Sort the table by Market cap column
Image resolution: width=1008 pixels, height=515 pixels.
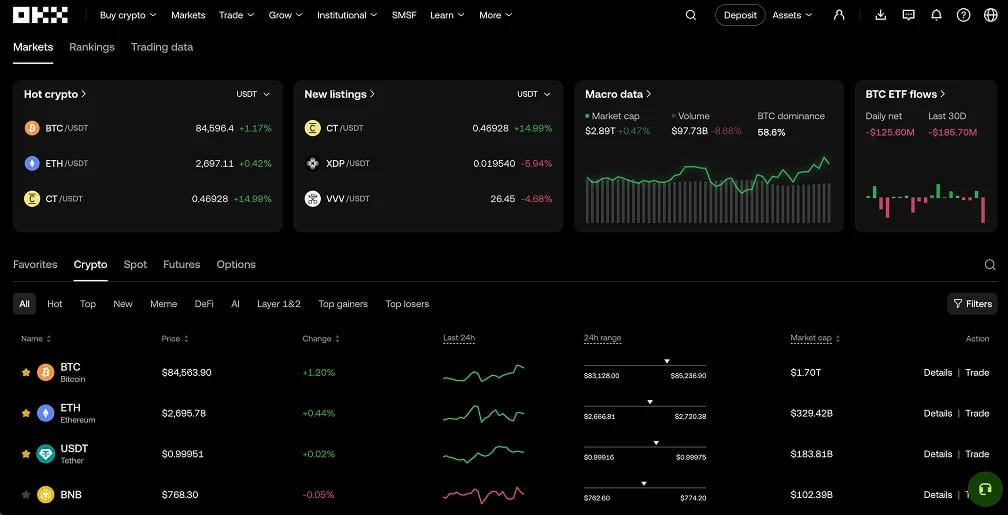point(815,339)
